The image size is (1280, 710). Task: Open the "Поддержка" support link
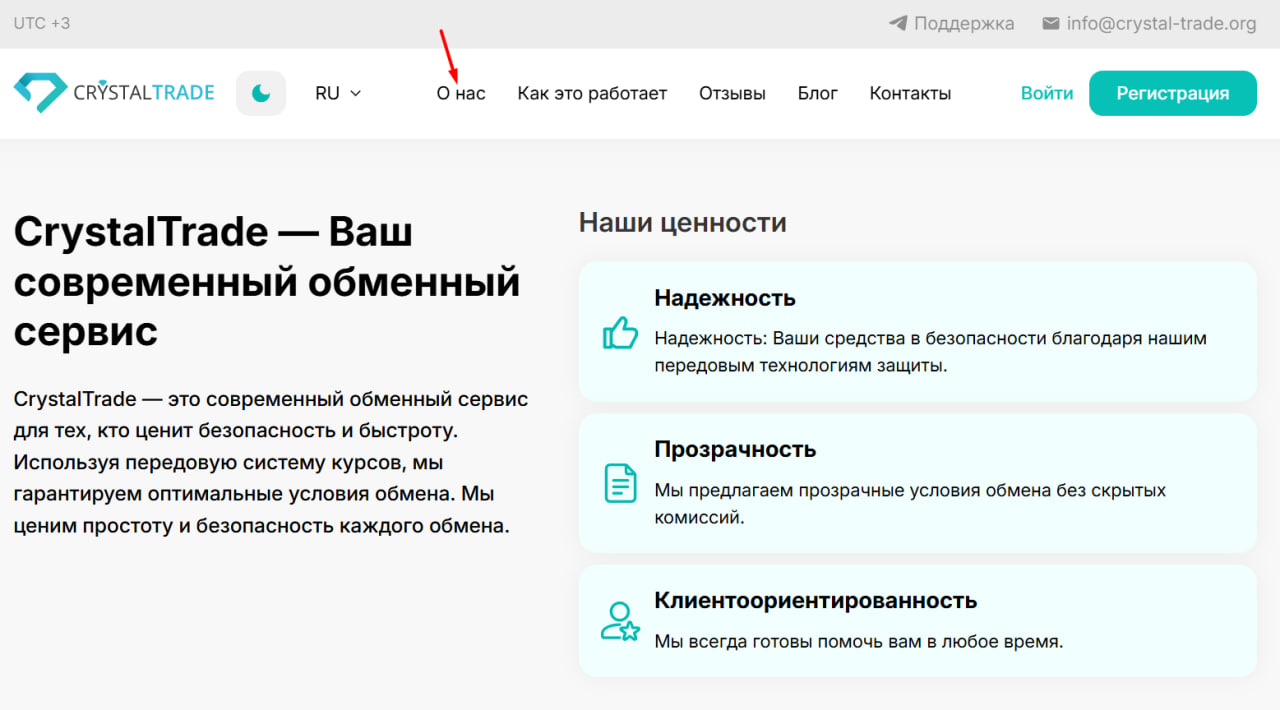point(963,23)
